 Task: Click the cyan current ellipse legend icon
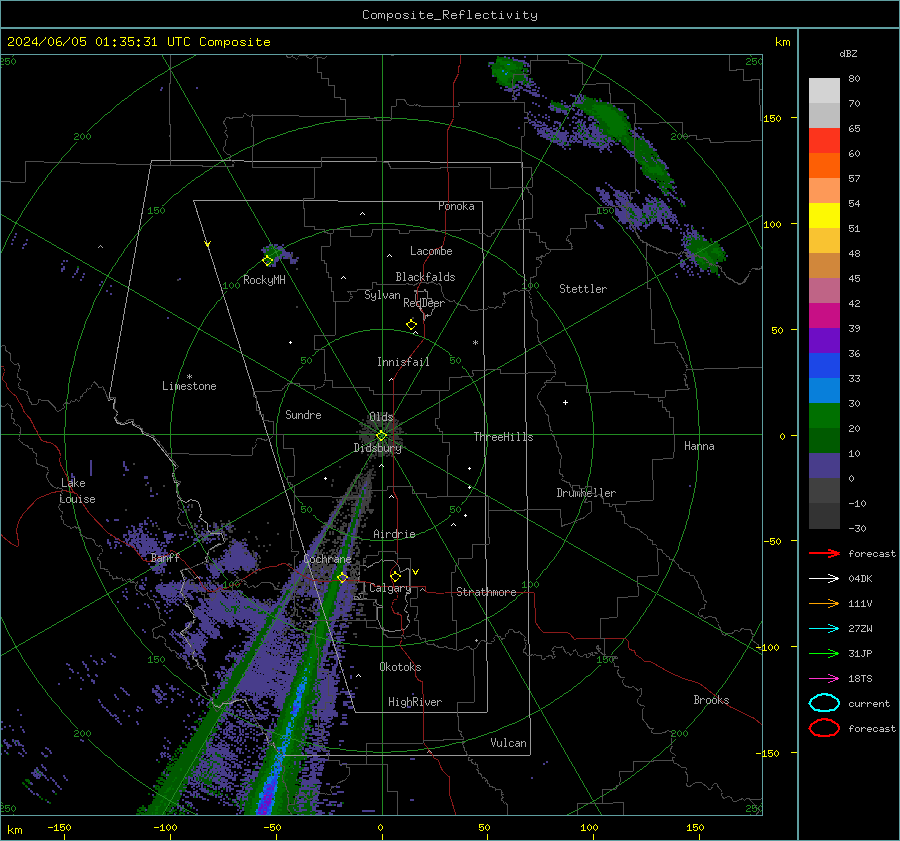824,703
